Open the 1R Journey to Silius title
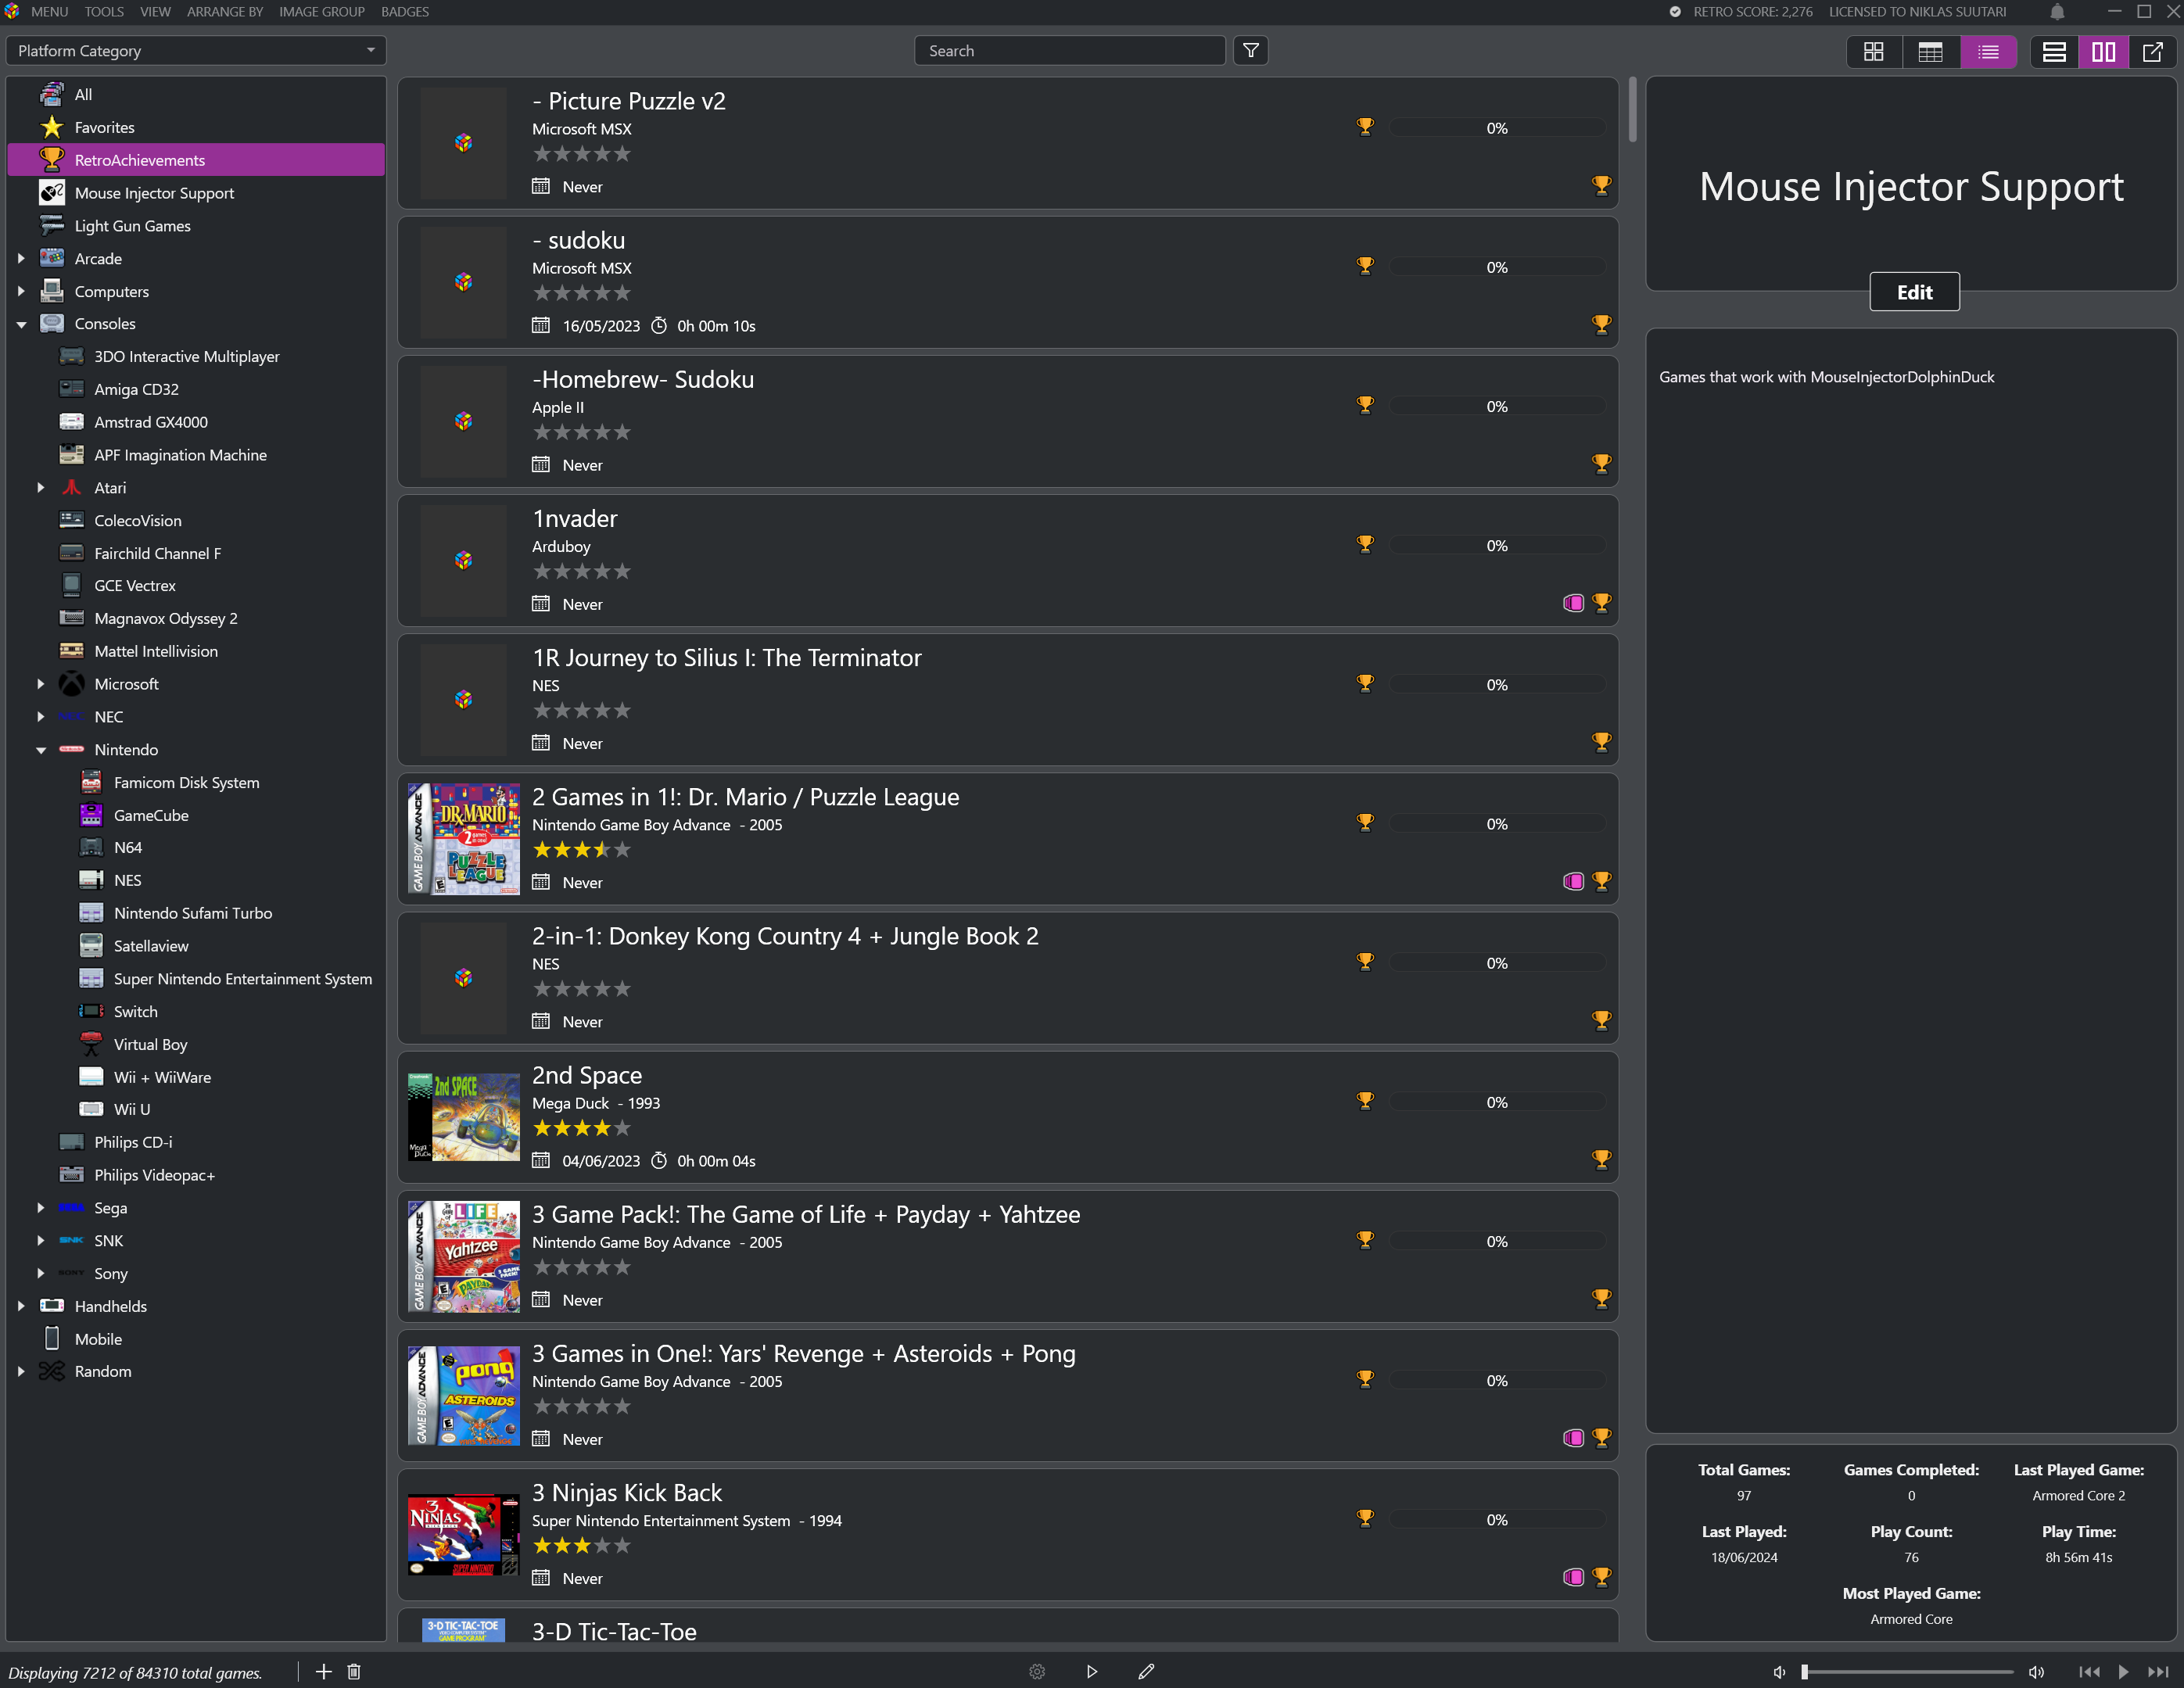 727,657
